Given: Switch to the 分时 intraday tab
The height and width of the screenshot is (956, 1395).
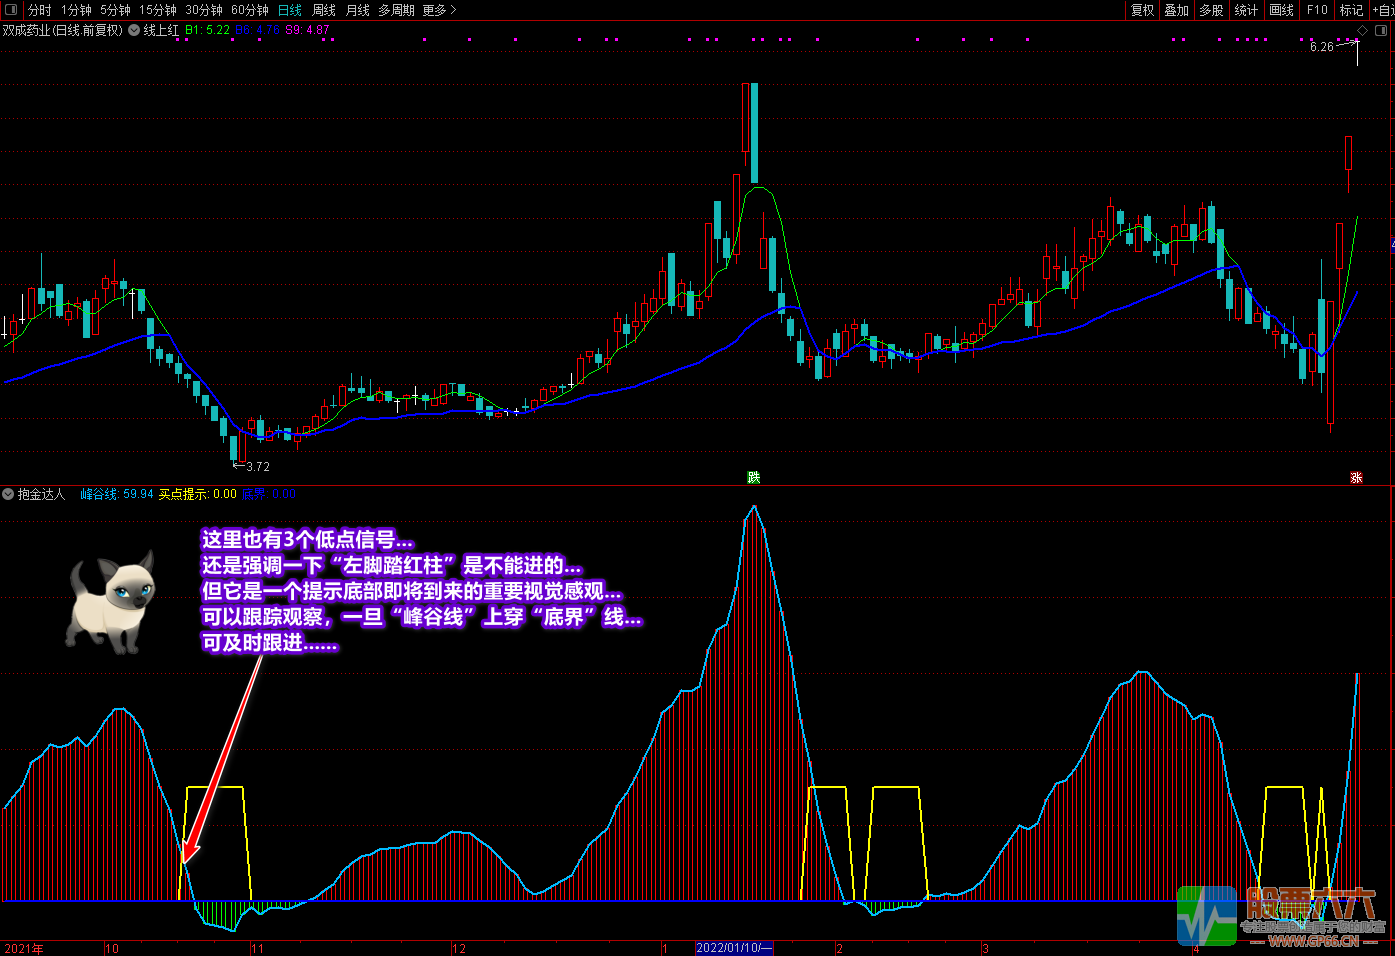Looking at the screenshot, I should coord(40,10).
